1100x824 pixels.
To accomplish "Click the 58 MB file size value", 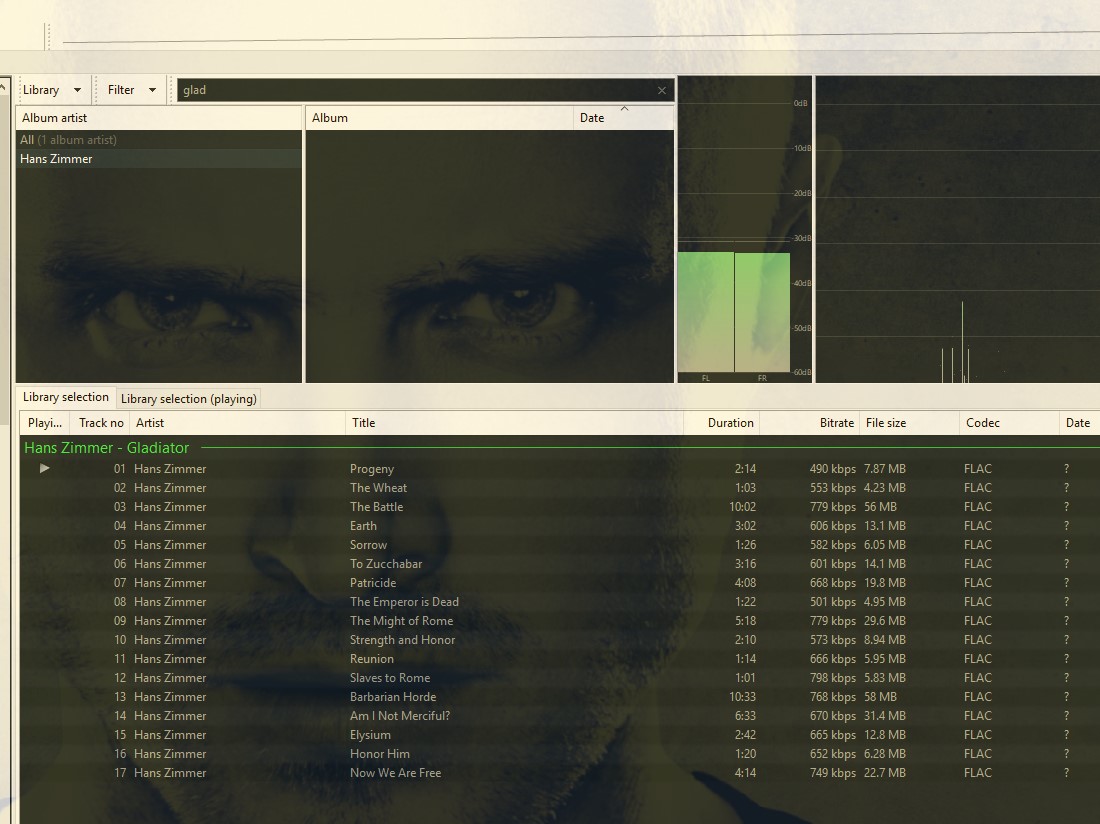I will (x=880, y=696).
